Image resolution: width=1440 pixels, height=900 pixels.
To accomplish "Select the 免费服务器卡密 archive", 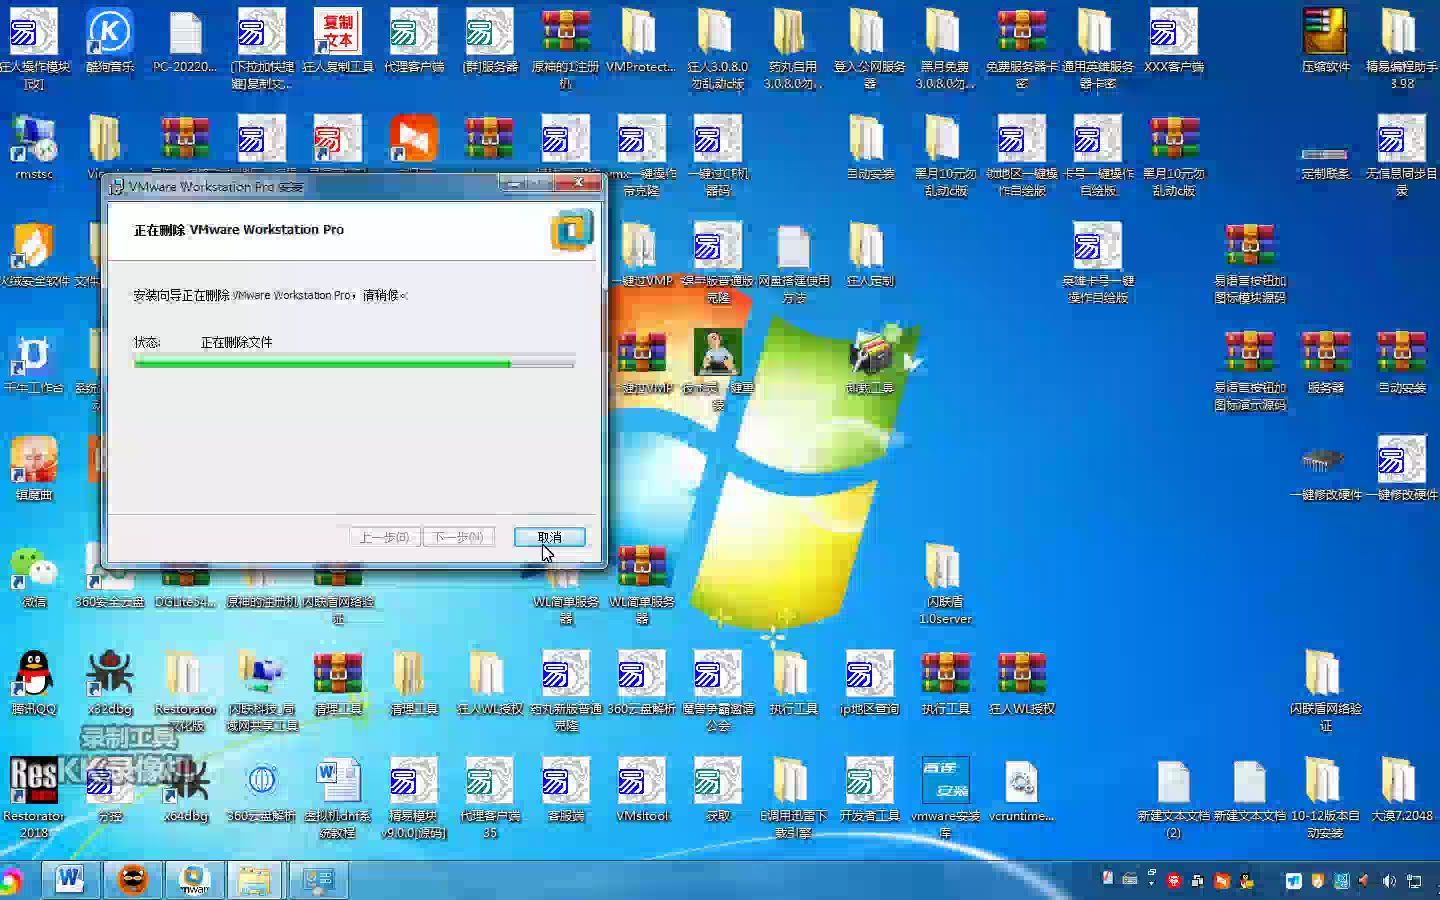I will click(1022, 49).
